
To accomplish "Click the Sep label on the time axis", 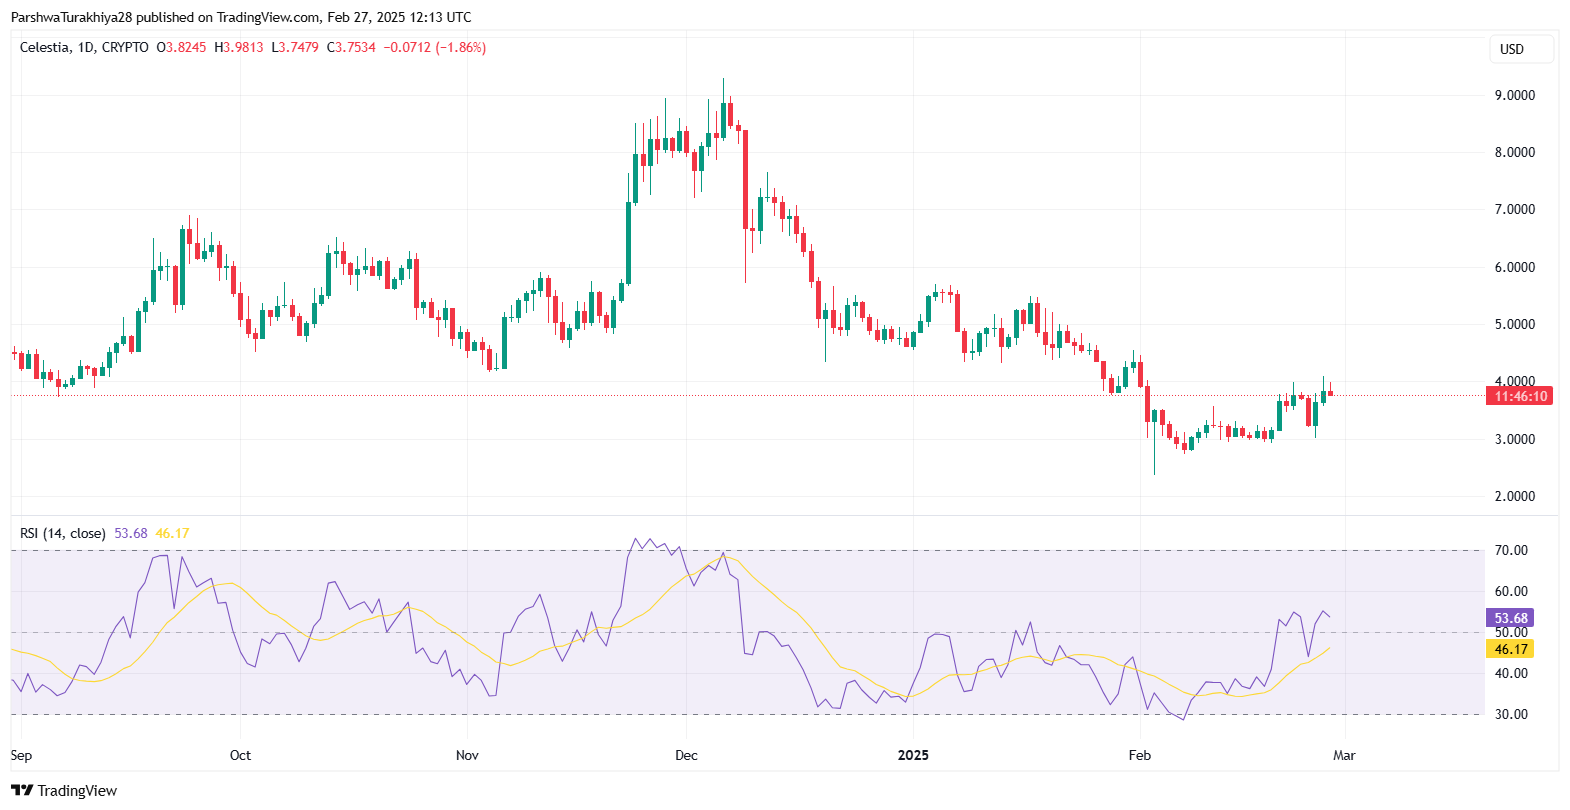I will click(x=21, y=755).
